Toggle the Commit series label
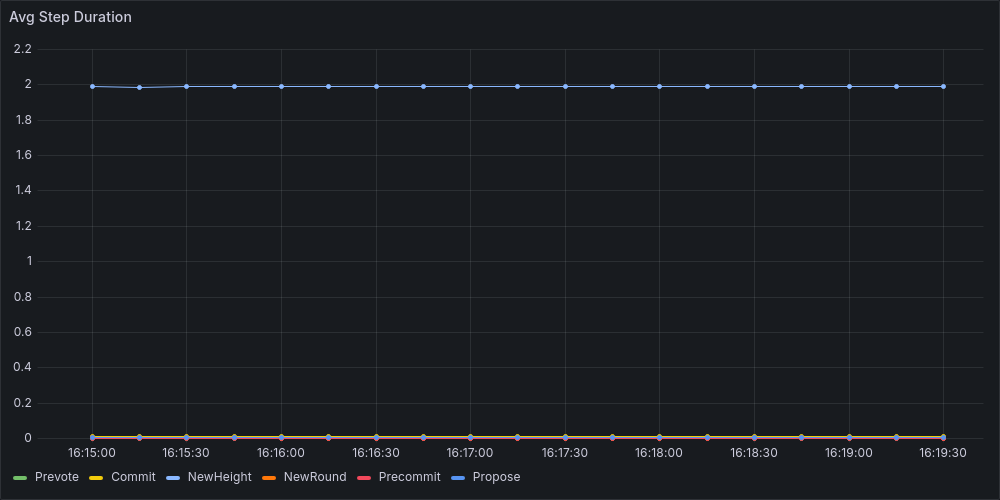 133,477
